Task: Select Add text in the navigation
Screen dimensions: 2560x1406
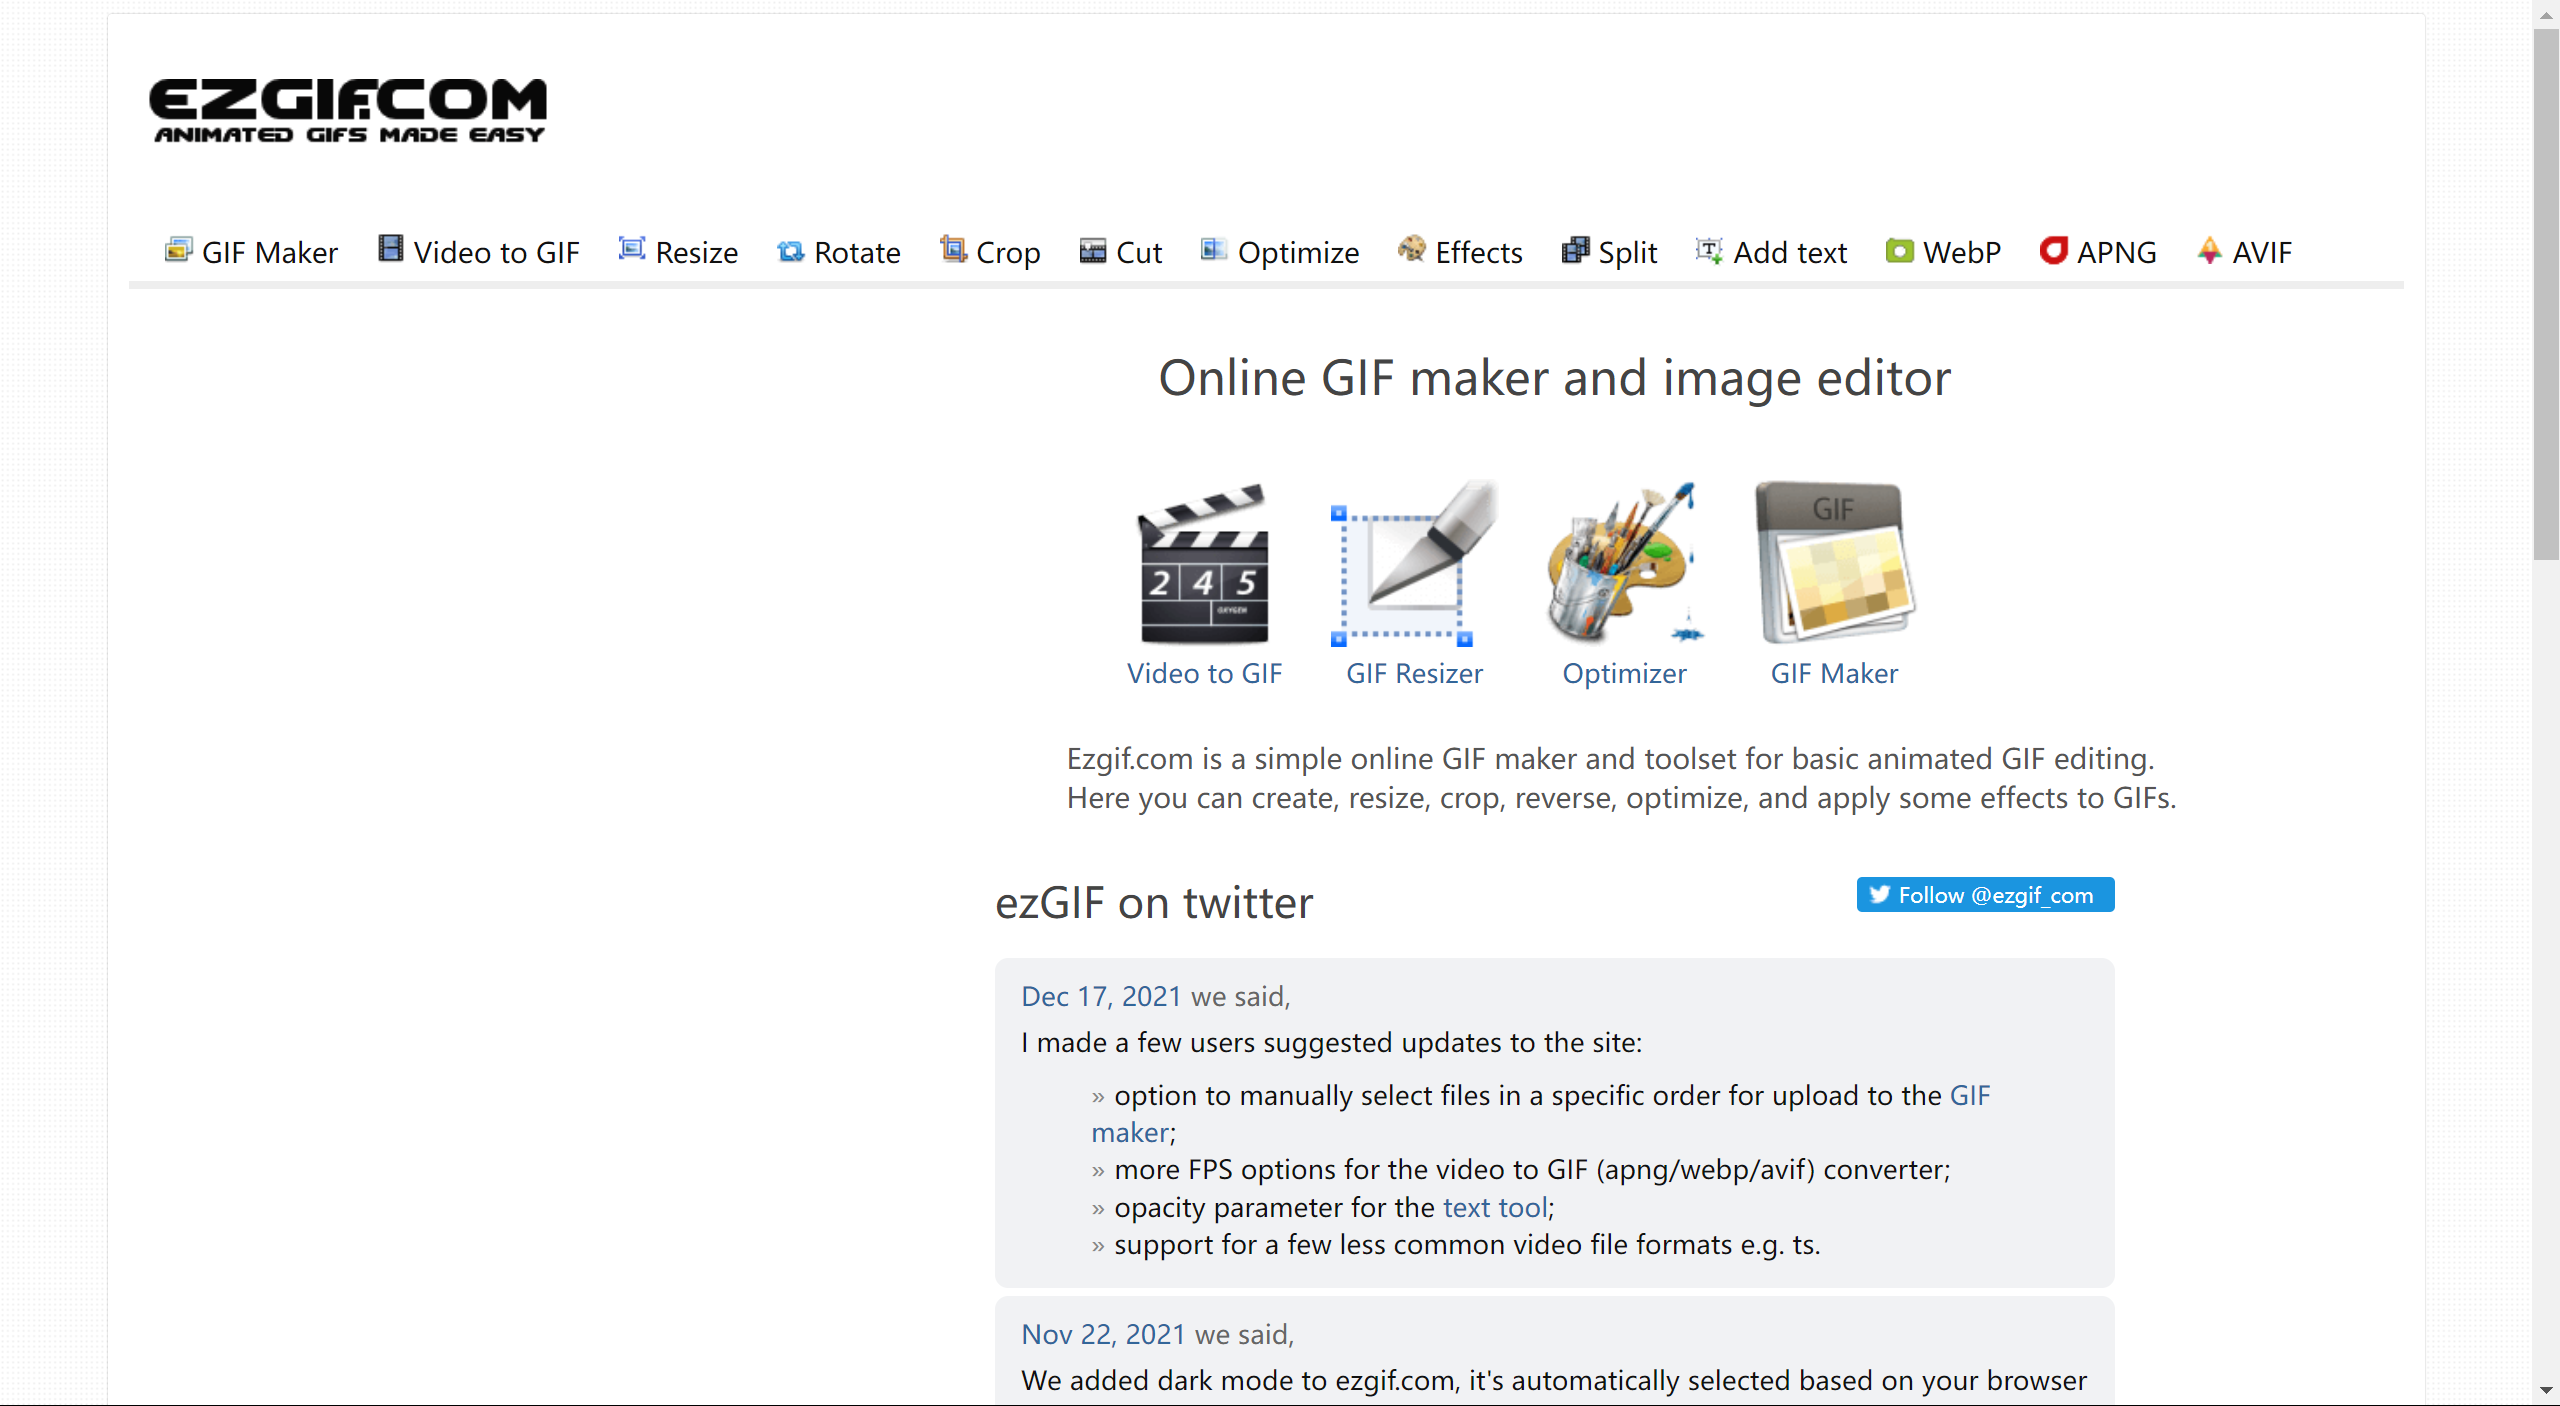Action: click(x=1771, y=252)
